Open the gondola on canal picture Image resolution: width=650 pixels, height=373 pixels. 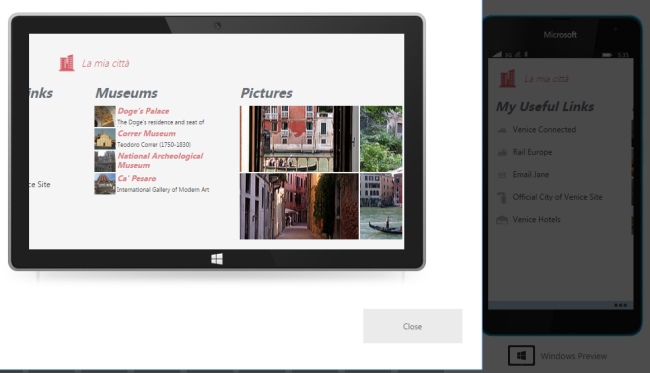(381, 206)
